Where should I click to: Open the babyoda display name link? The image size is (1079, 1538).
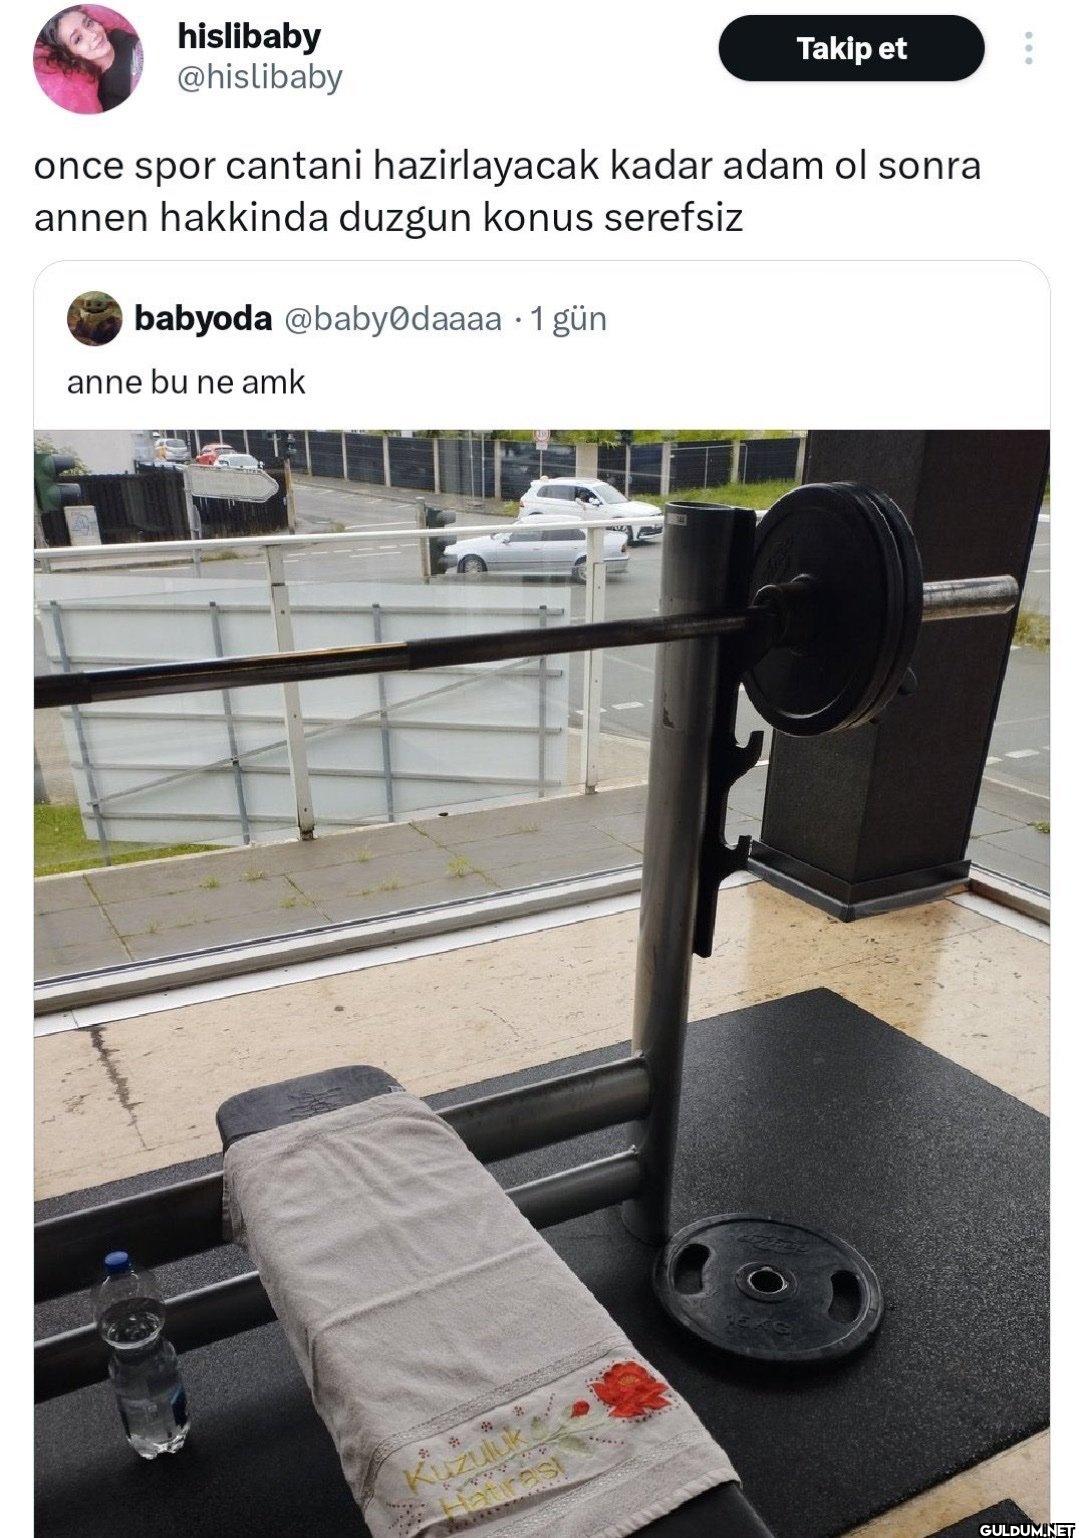tap(203, 319)
